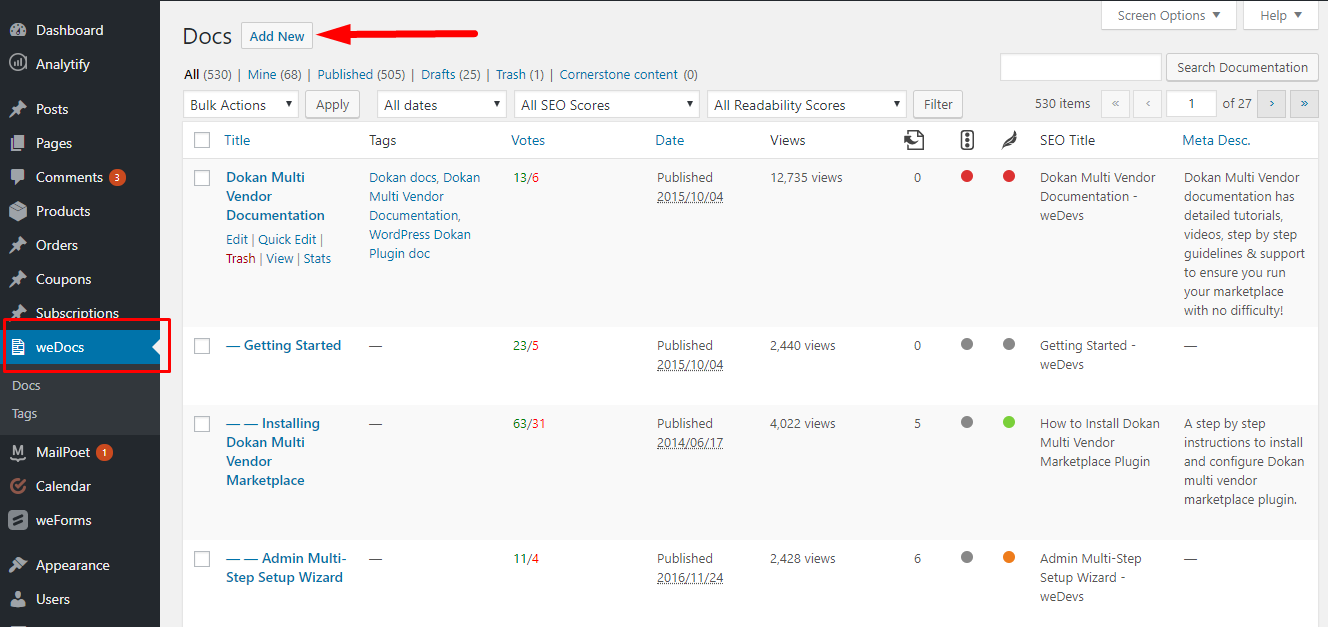Screen dimensions: 1328x627
Task: Sort by readability feather icon
Action: coord(1009,140)
